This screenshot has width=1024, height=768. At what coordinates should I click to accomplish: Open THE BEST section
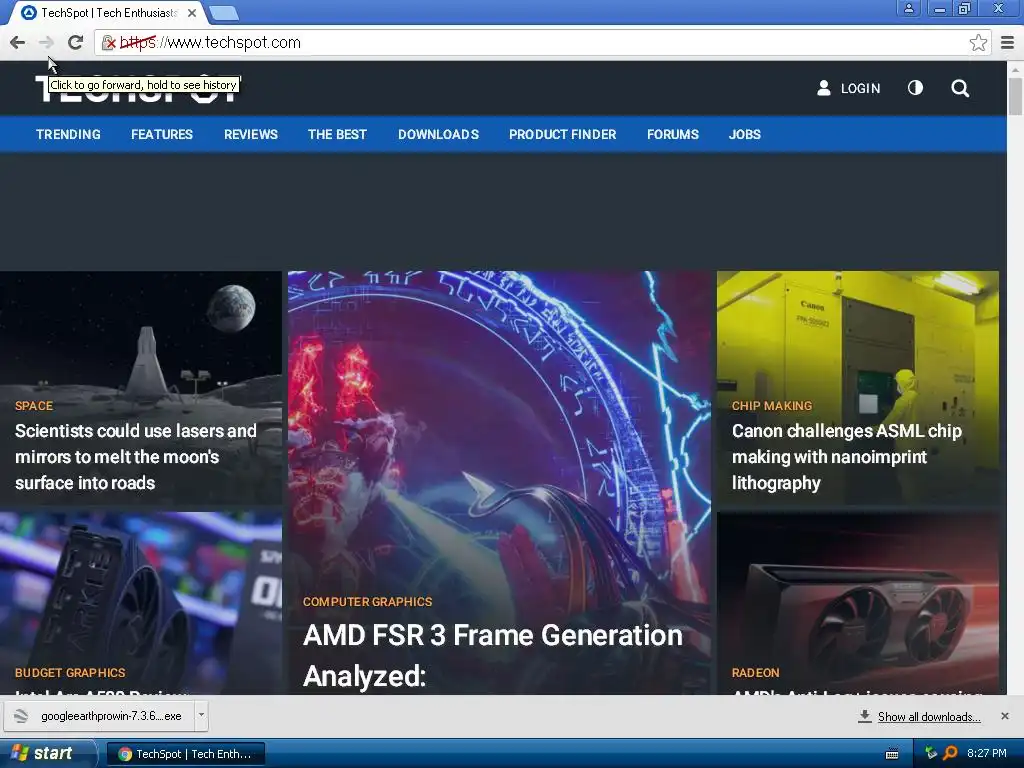[338, 135]
